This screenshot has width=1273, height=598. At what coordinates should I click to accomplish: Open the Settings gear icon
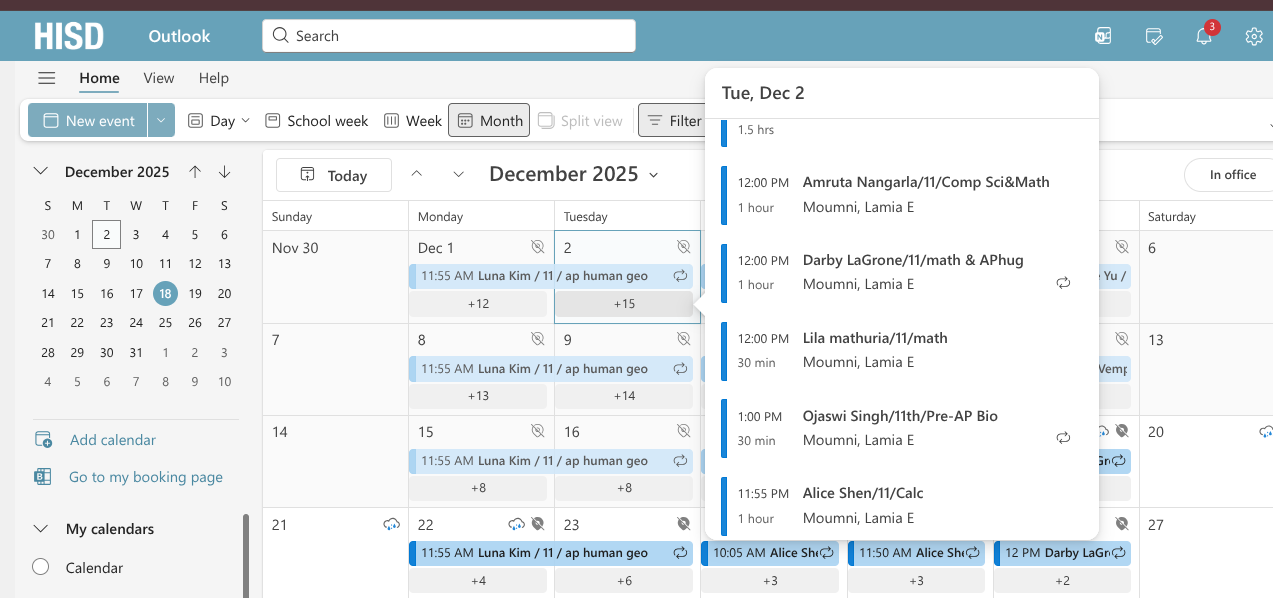point(1254,36)
